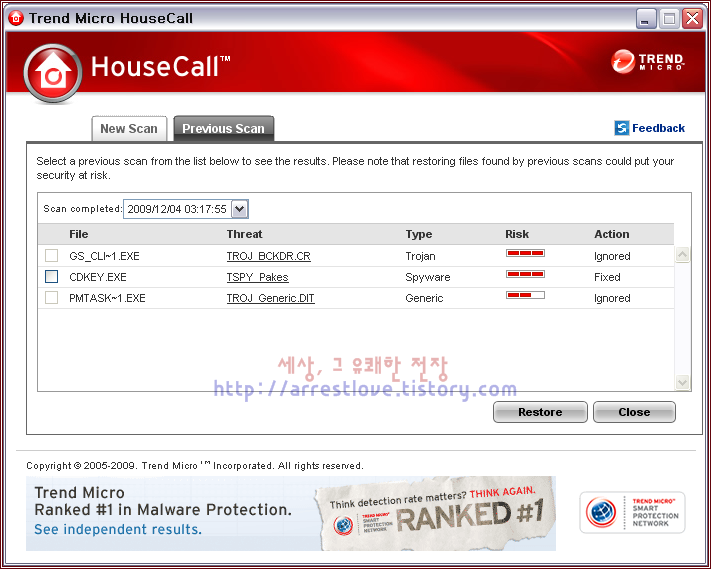Click the results list scroll down arrow

coord(682,382)
